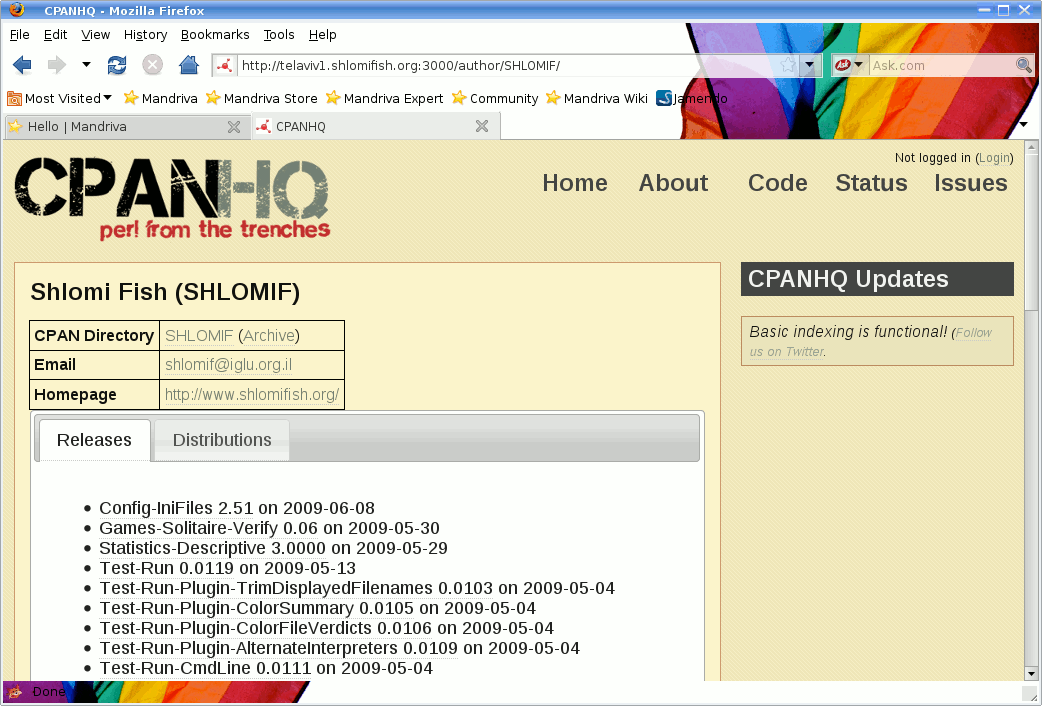Open the Mandriva bookmark
The image size is (1042, 706).
pos(161,98)
